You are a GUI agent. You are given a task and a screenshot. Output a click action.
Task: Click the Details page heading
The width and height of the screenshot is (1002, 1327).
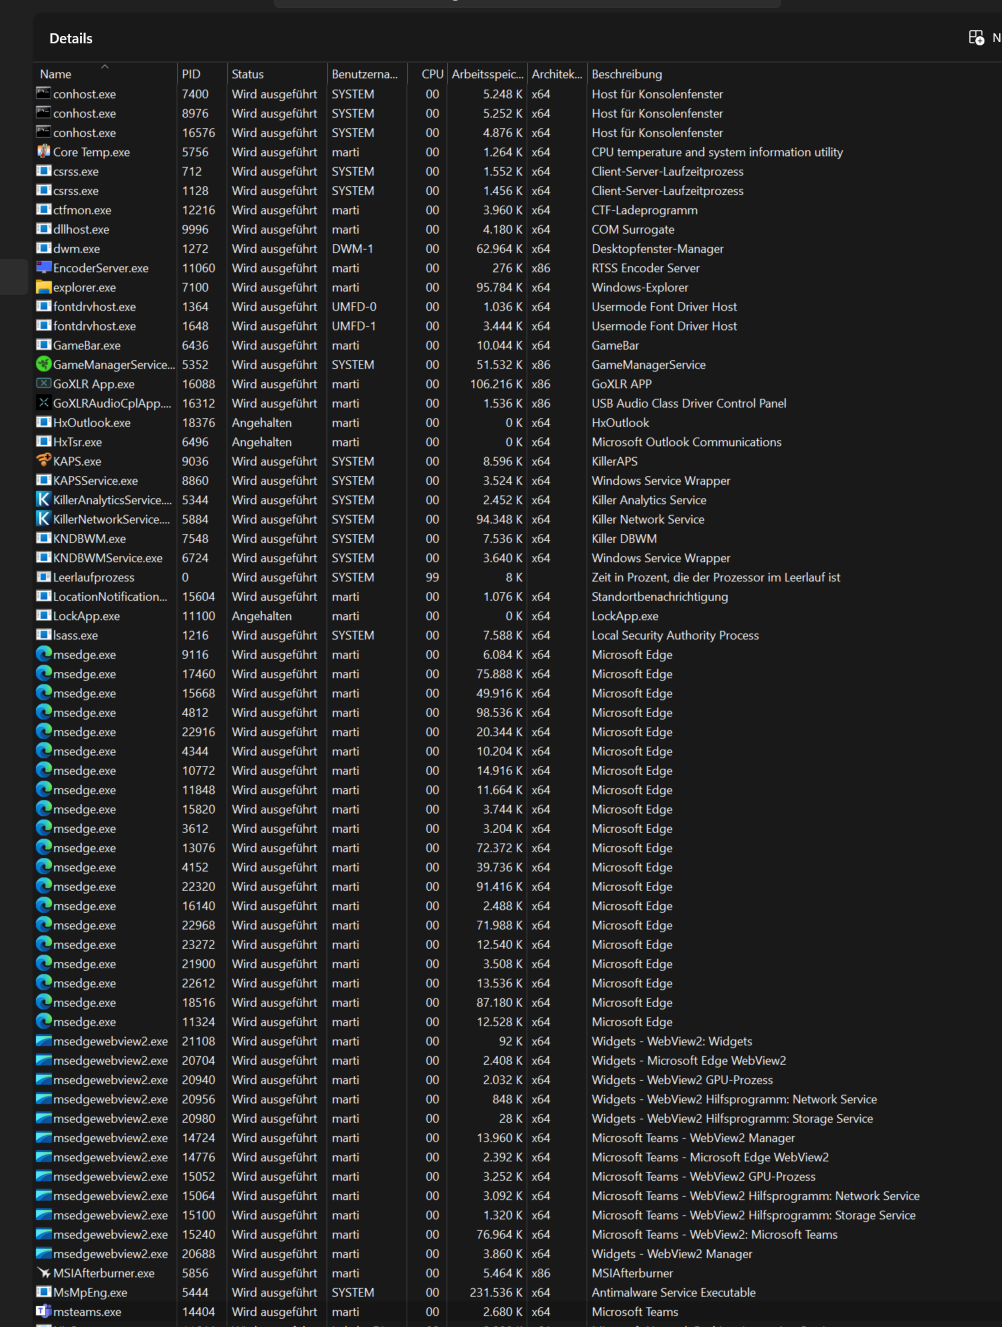71,38
